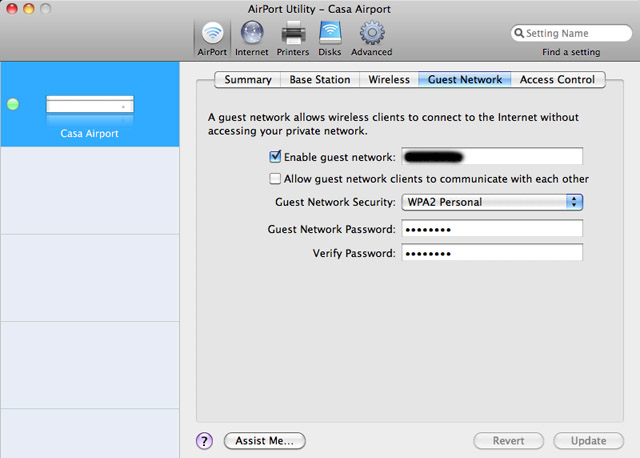Open help with the question mark button
Image resolution: width=640 pixels, height=458 pixels.
pos(204,441)
